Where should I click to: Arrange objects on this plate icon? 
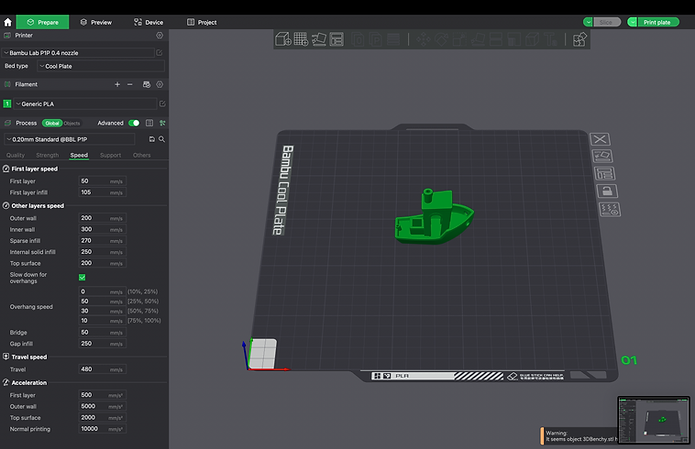click(x=605, y=173)
